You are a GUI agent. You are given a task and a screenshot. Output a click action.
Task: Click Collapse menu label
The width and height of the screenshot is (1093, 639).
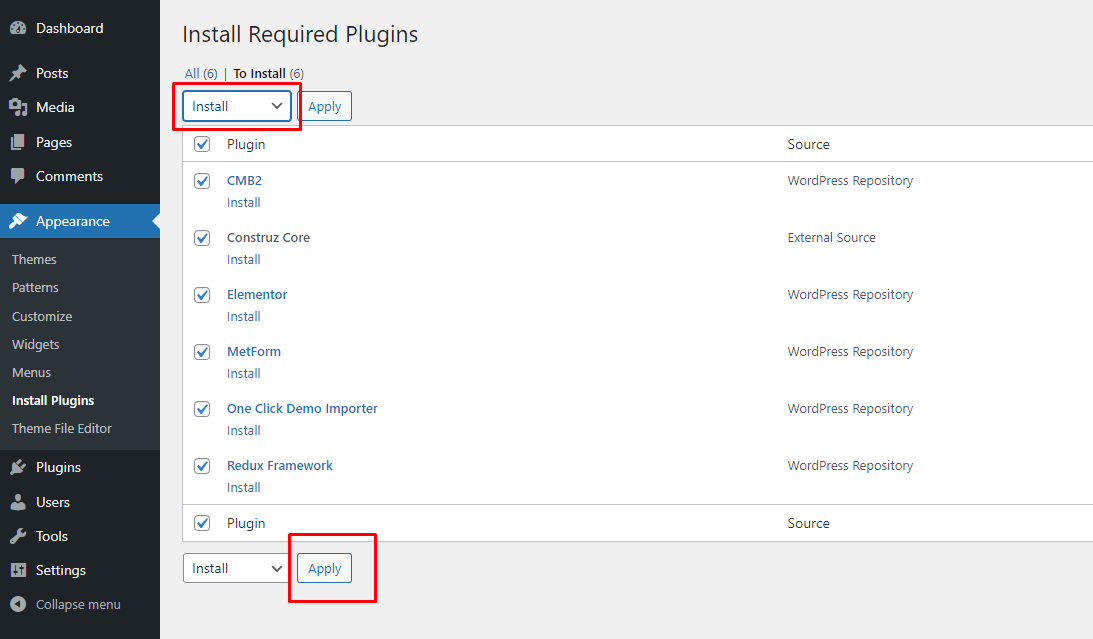[x=79, y=604]
